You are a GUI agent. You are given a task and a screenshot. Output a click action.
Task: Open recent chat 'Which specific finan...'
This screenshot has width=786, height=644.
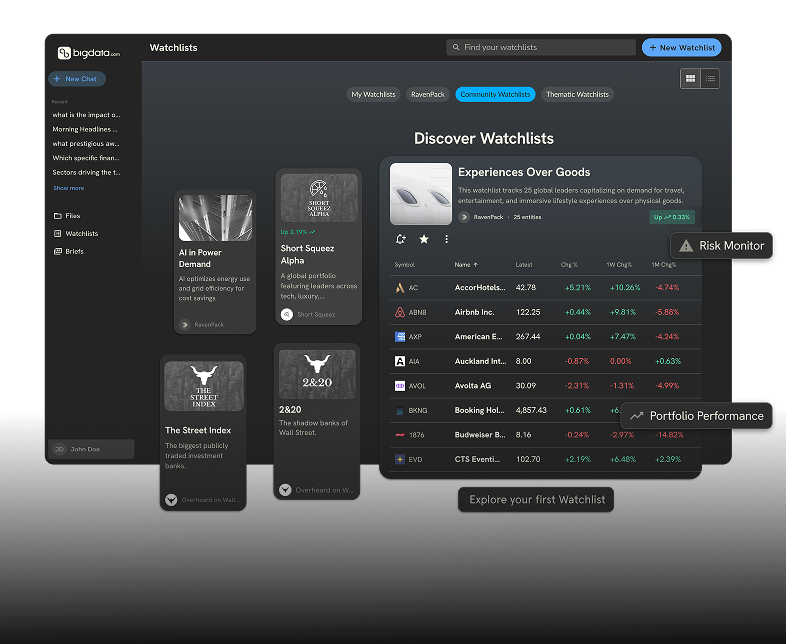[x=86, y=158]
